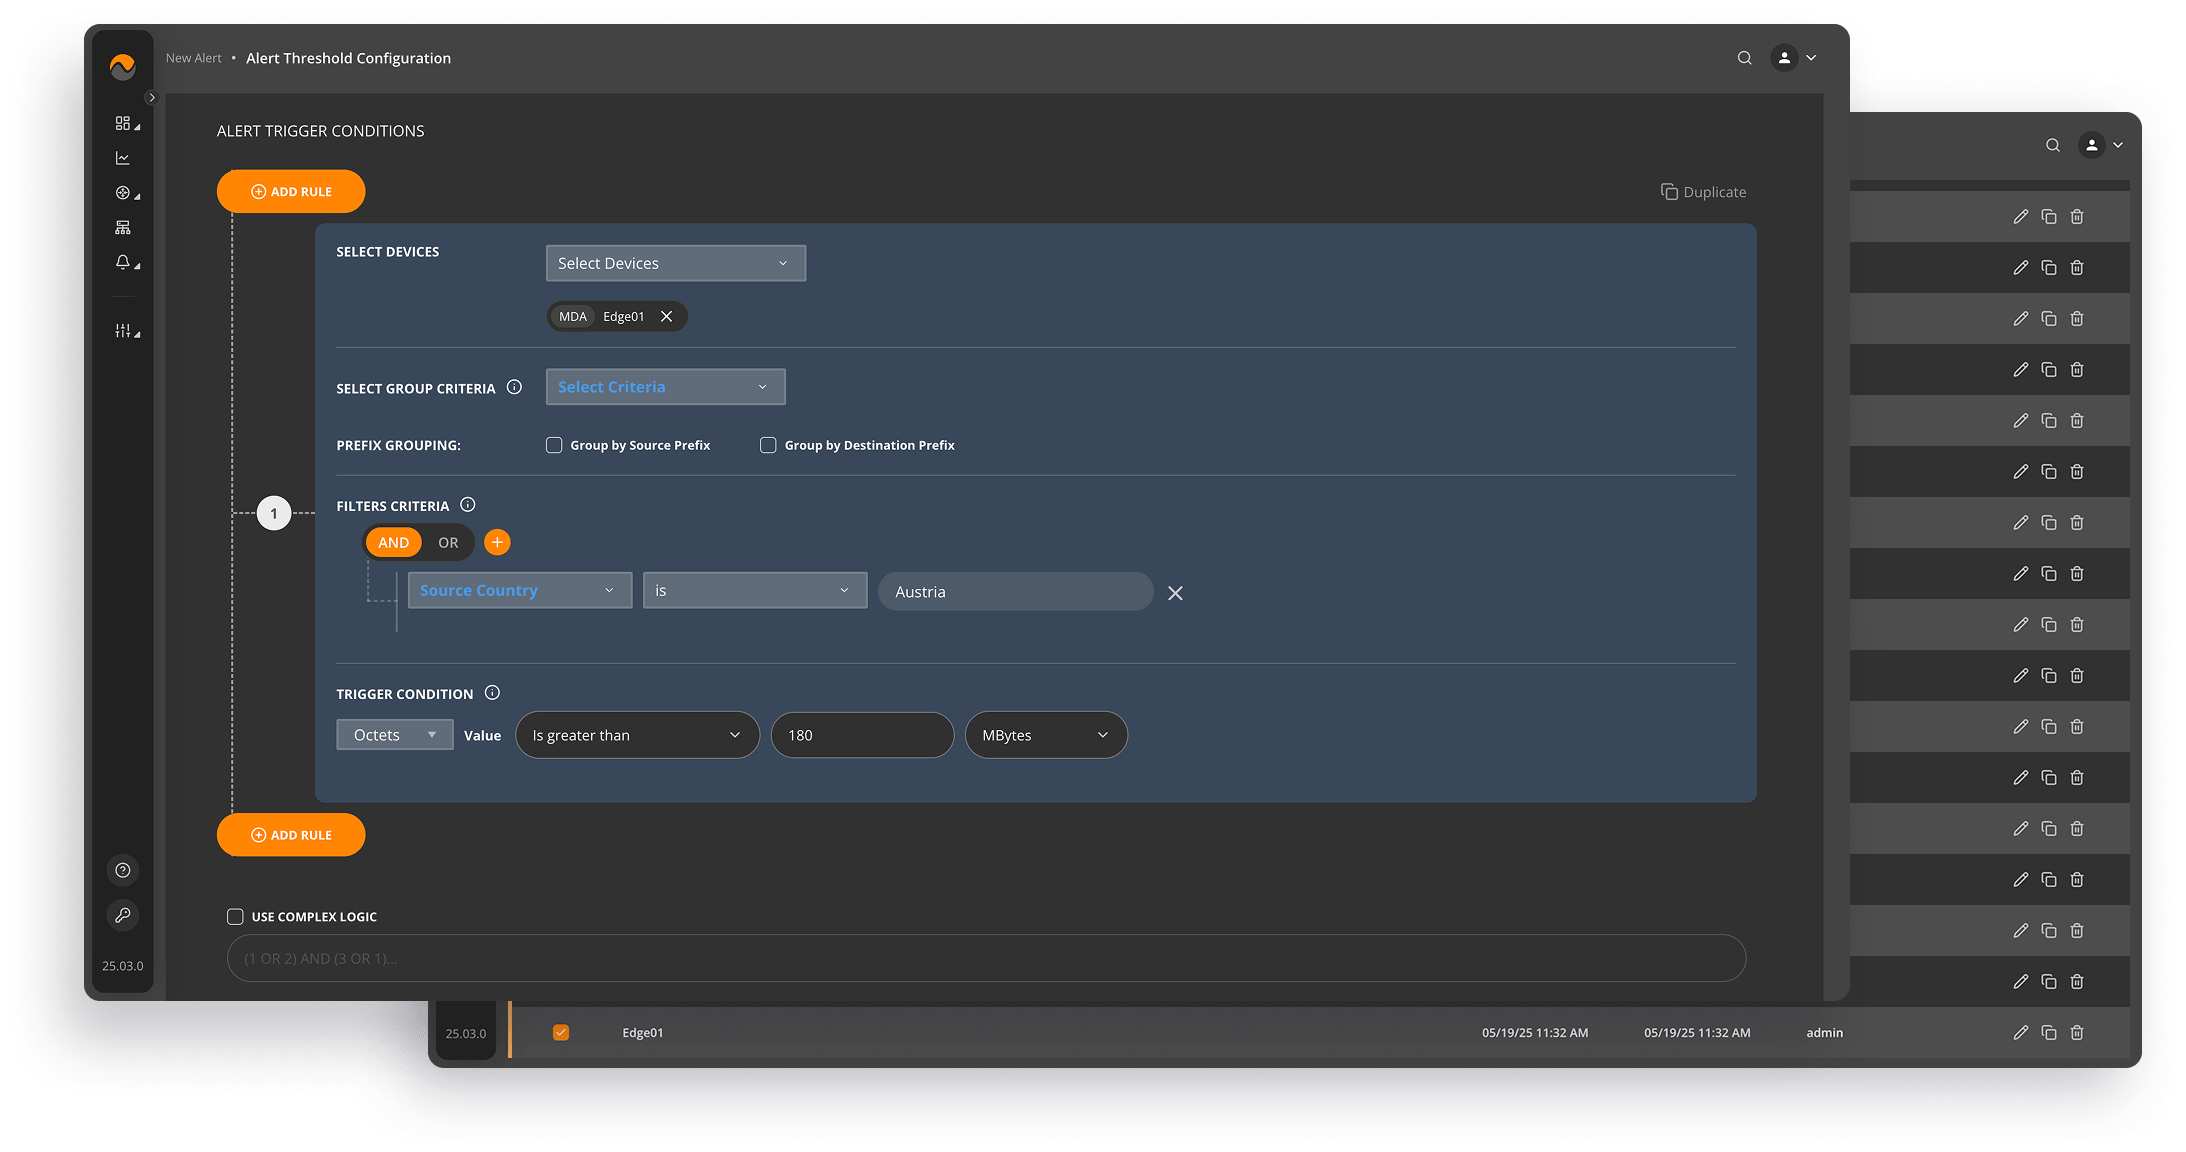
Task: Remove the Source Country filter row
Action: [x=1176, y=593]
